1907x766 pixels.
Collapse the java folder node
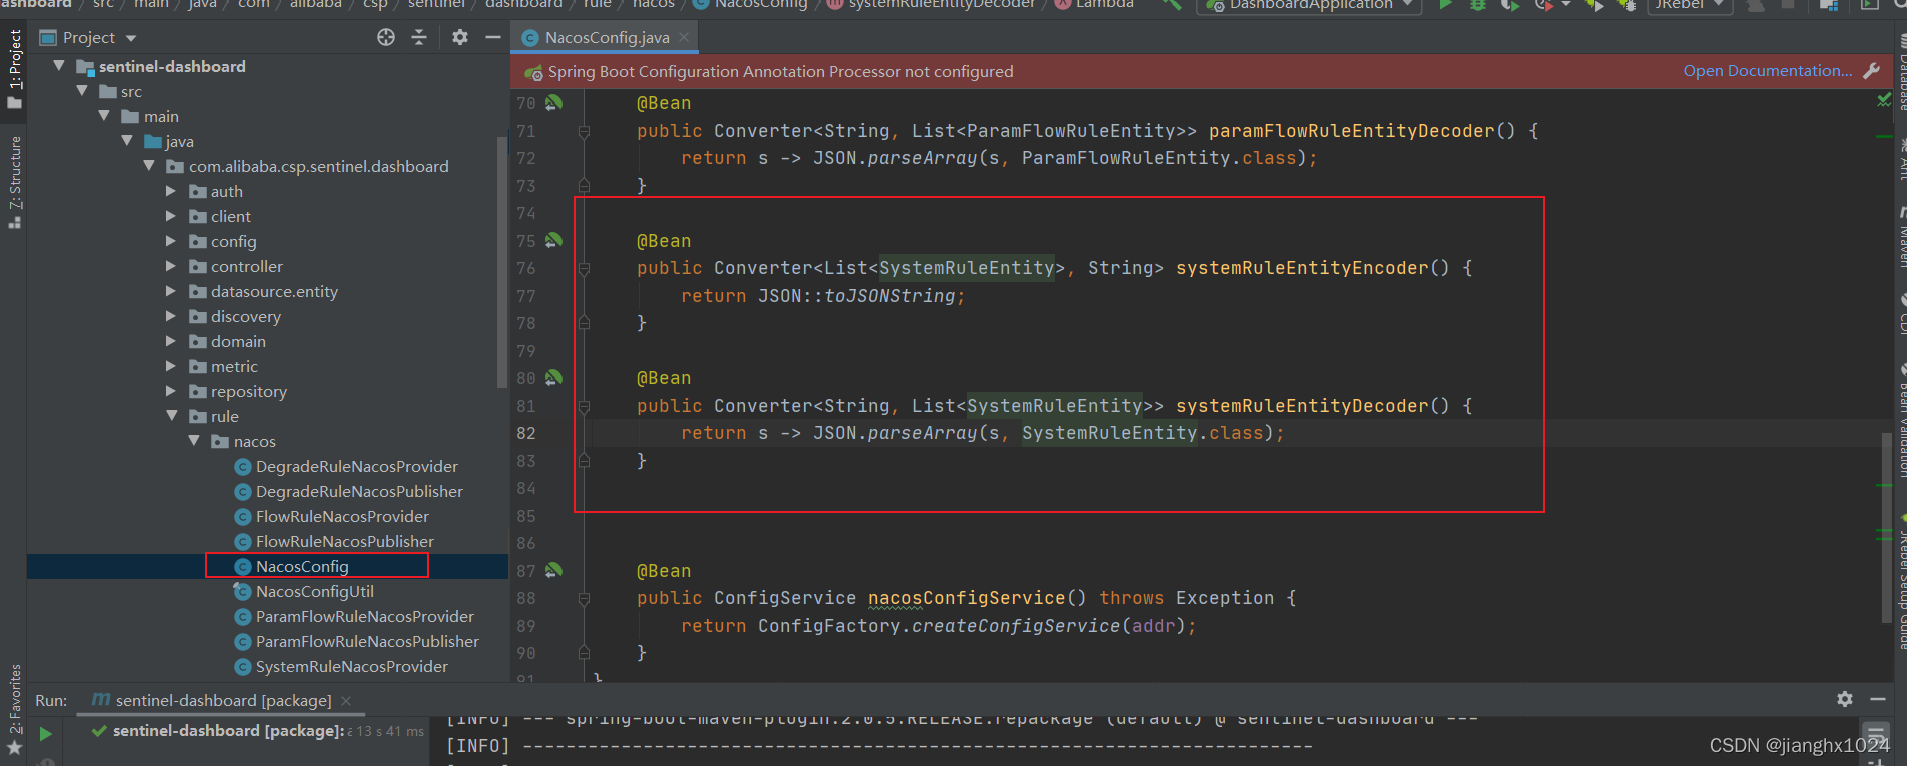click(127, 141)
